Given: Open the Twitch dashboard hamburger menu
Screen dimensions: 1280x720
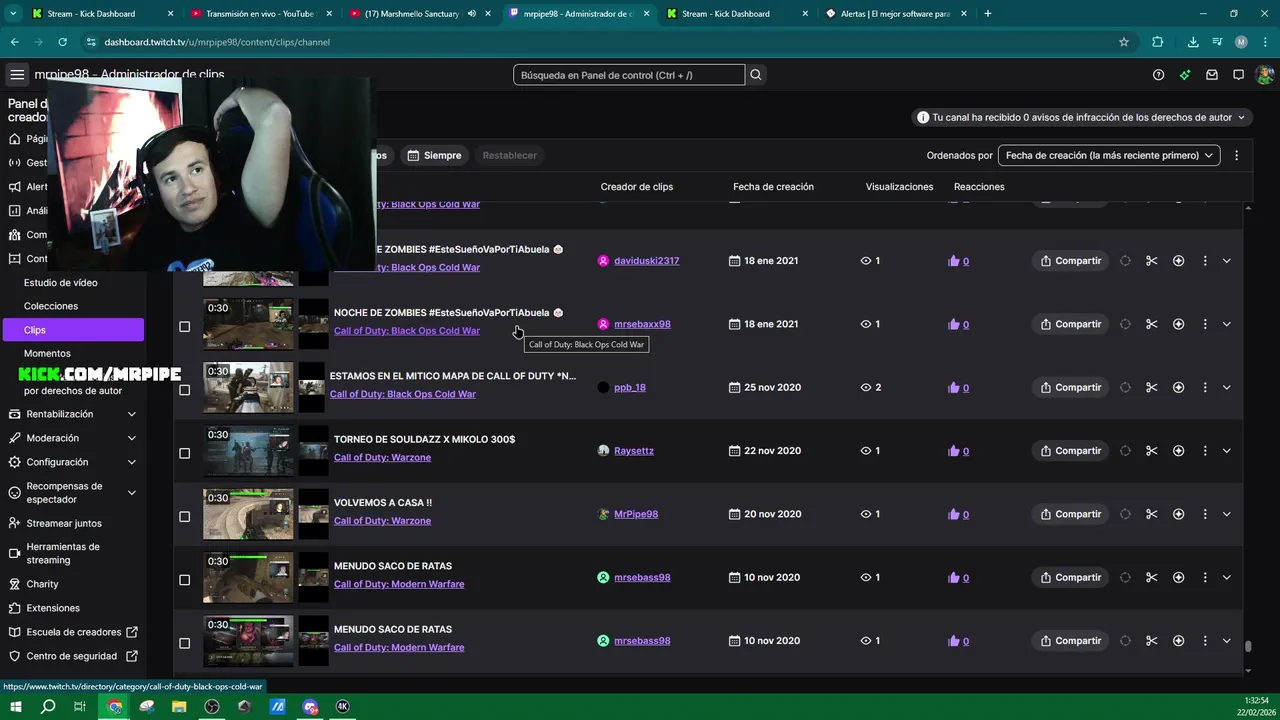Looking at the screenshot, I should (17, 75).
